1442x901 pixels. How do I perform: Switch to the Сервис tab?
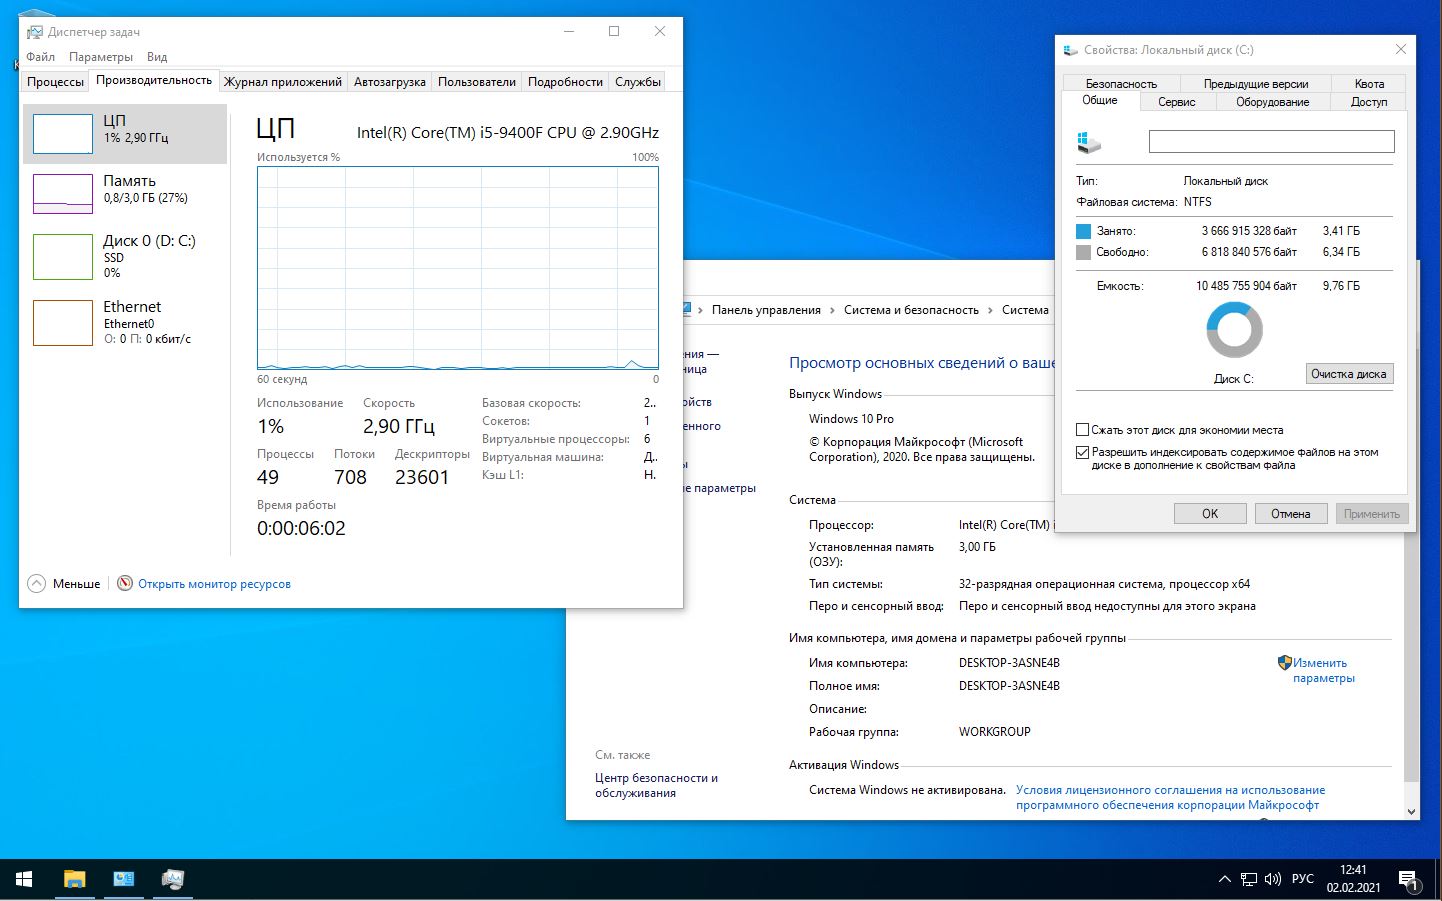click(x=1177, y=102)
